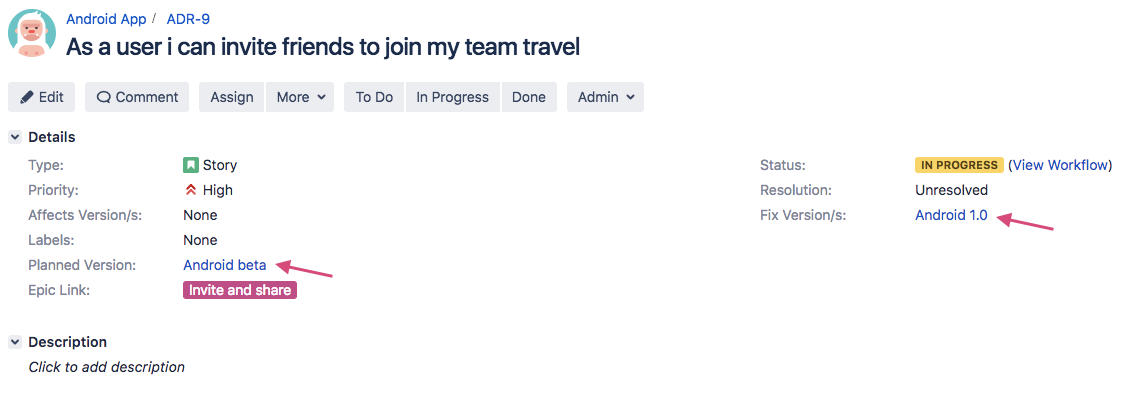This screenshot has height=404, width=1131.
Task: Click the green Story type icon
Action: (190, 165)
